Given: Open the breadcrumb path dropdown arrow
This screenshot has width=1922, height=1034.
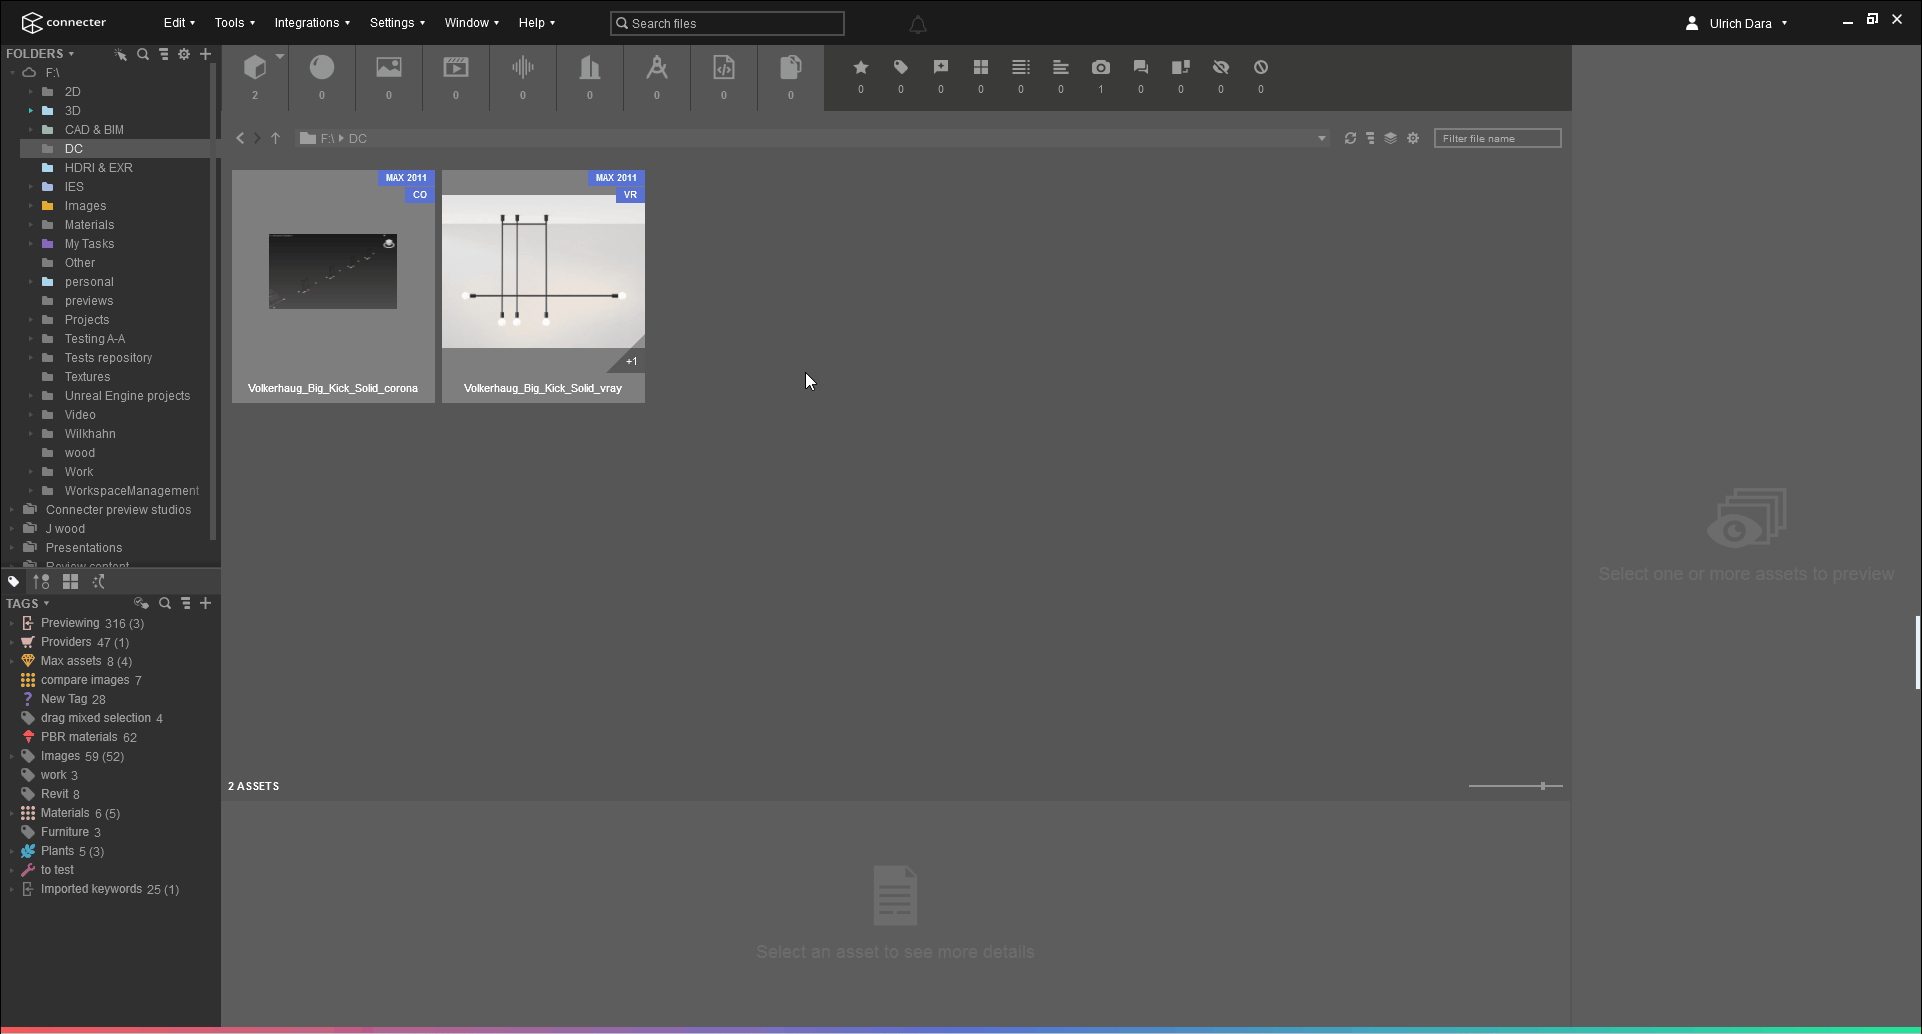Looking at the screenshot, I should 1321,138.
